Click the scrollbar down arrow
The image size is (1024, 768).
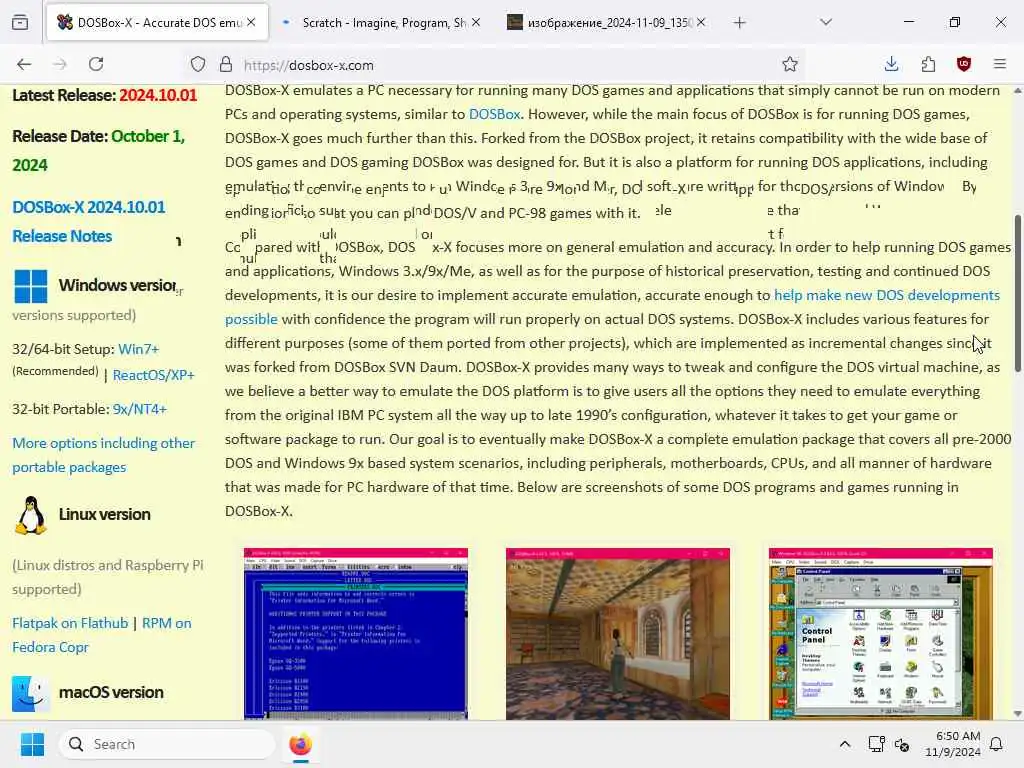[1017, 714]
